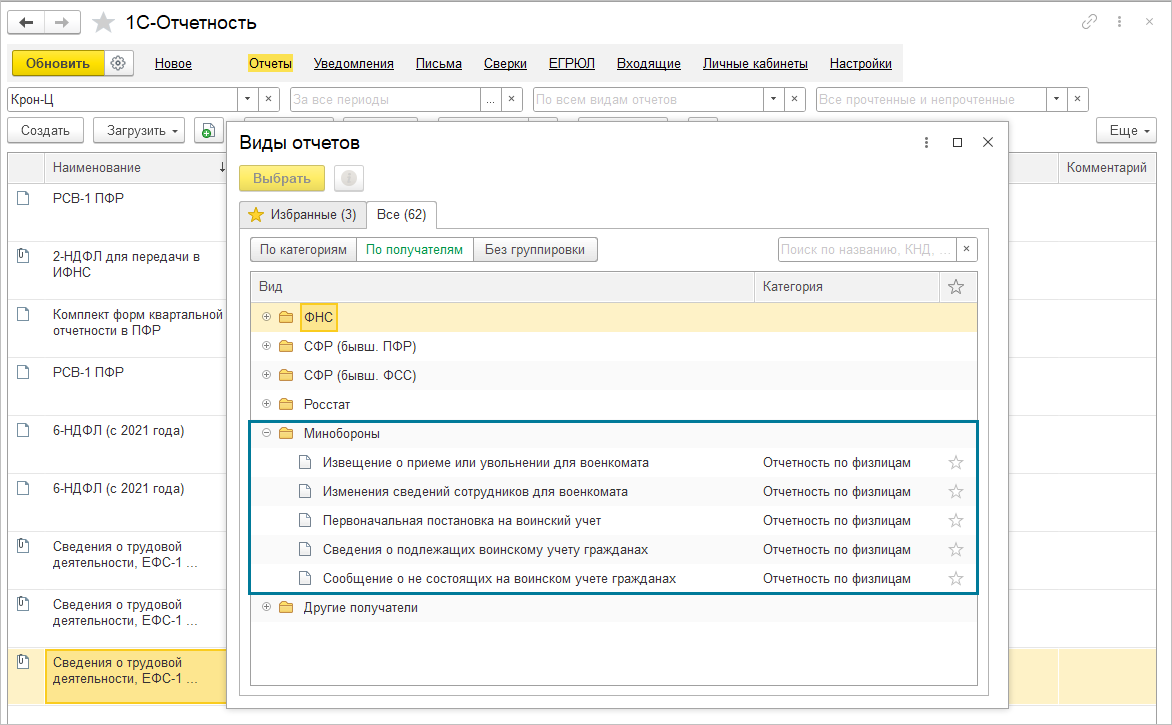1172x725 pixels.
Task: Switch grouping to Без группировки
Action: tap(535, 250)
